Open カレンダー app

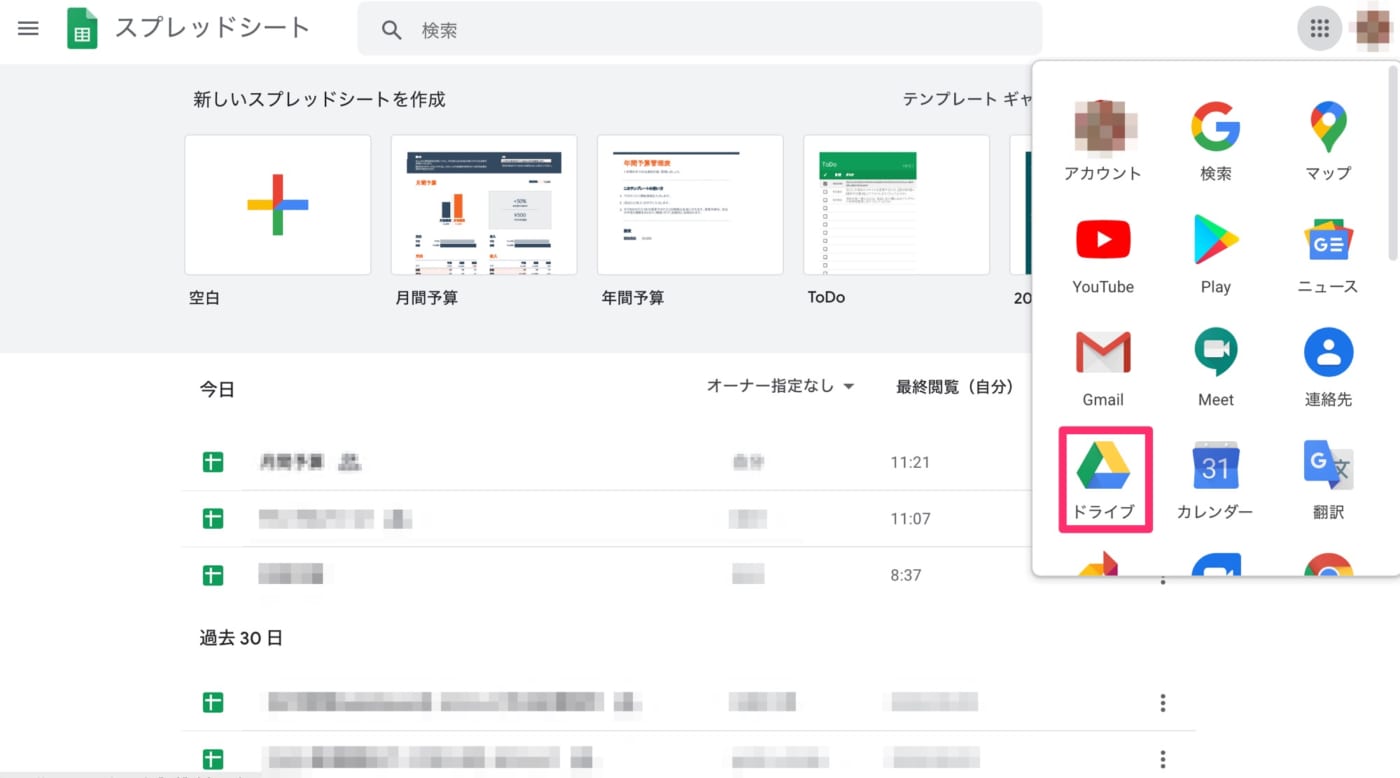tap(1216, 480)
